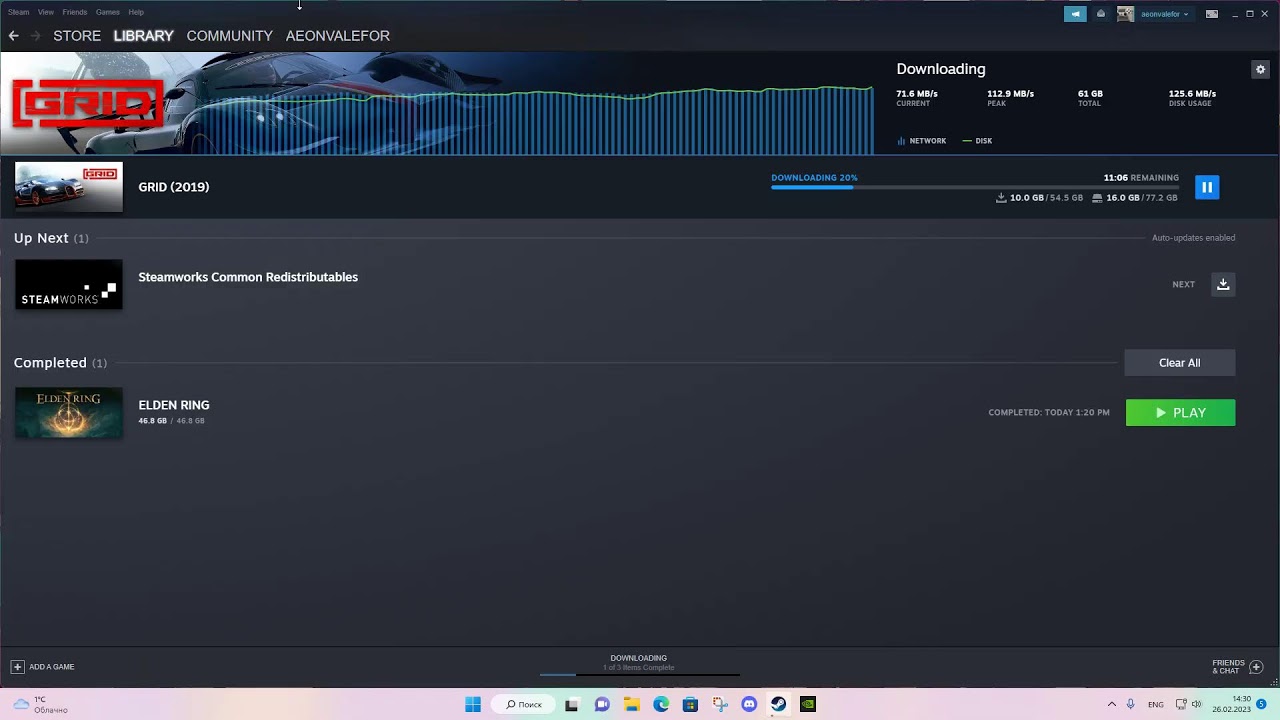Expand the system tray hidden icons chevron
Image resolution: width=1280 pixels, height=720 pixels.
pos(1111,704)
